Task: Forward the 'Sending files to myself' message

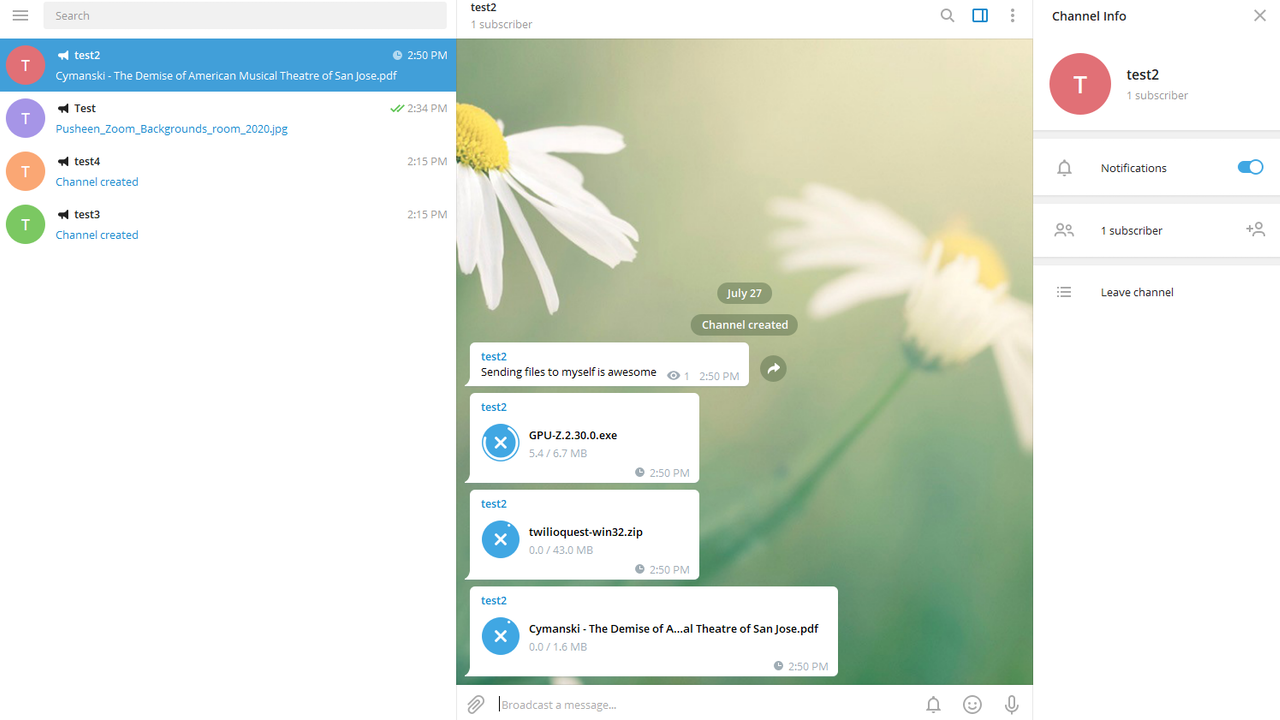Action: coord(773,369)
